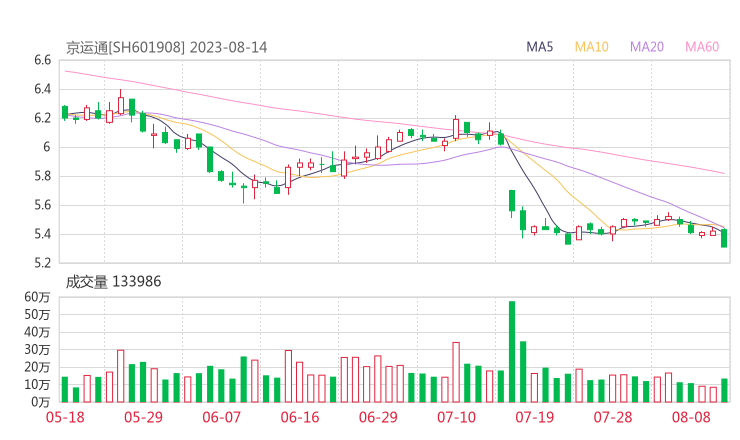Click the 5.6 price axis label

(42, 205)
